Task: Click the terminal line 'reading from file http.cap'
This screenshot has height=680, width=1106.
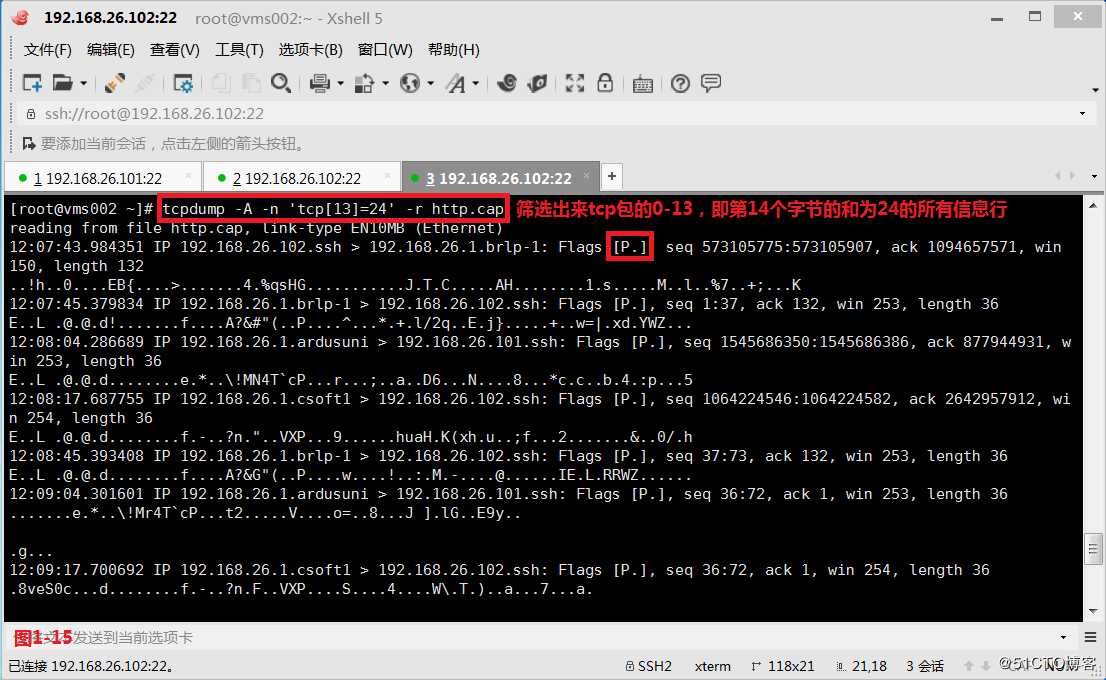Action: [x=256, y=228]
